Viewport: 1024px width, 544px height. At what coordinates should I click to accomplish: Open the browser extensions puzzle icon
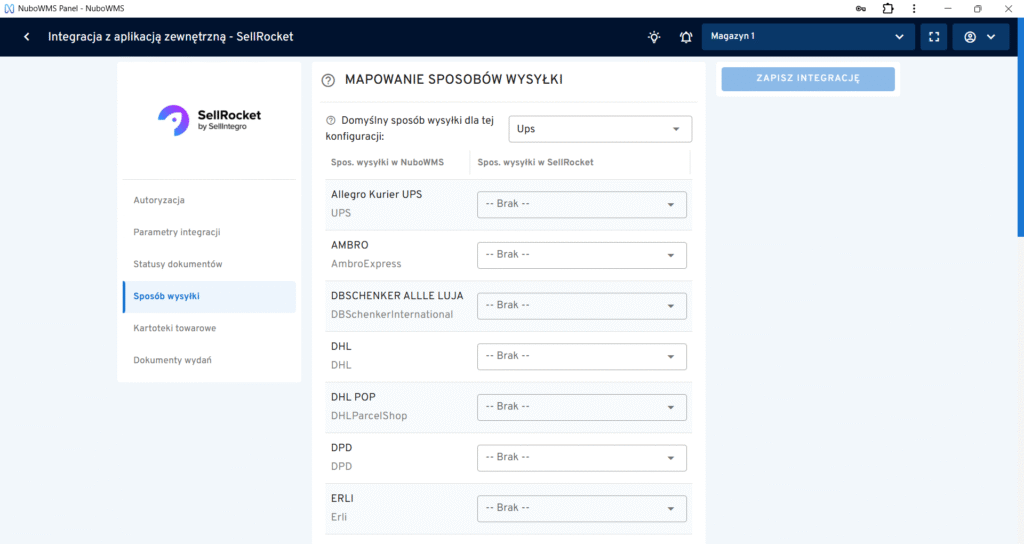click(x=888, y=8)
